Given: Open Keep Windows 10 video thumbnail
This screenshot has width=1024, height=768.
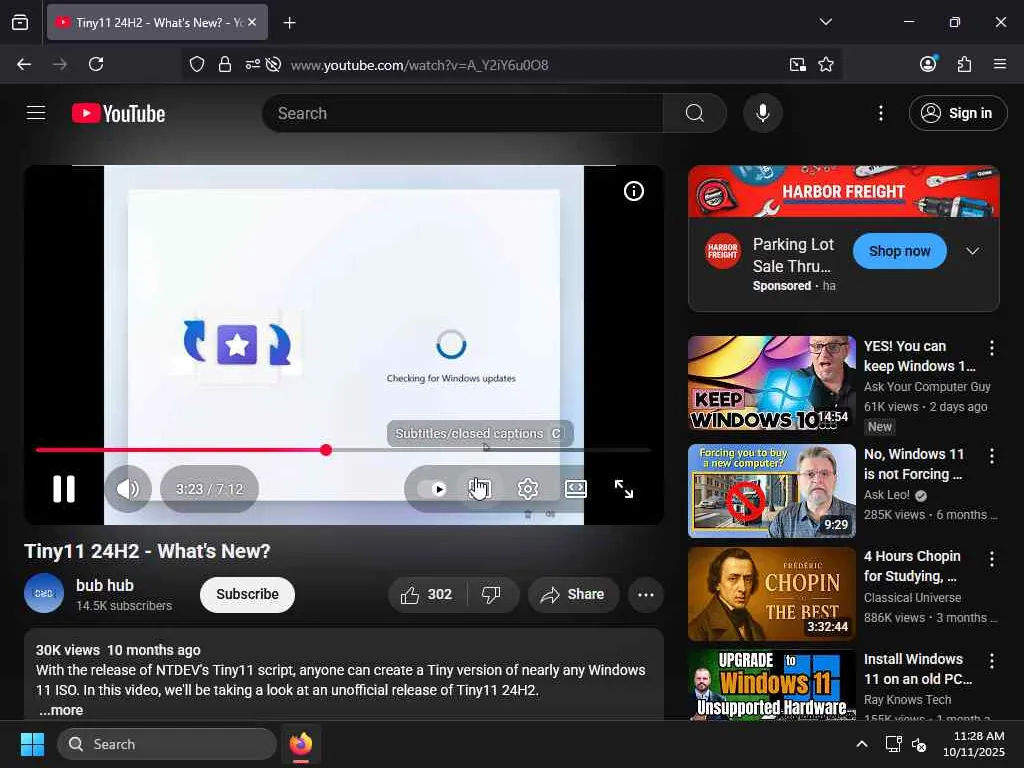Looking at the screenshot, I should pos(771,383).
